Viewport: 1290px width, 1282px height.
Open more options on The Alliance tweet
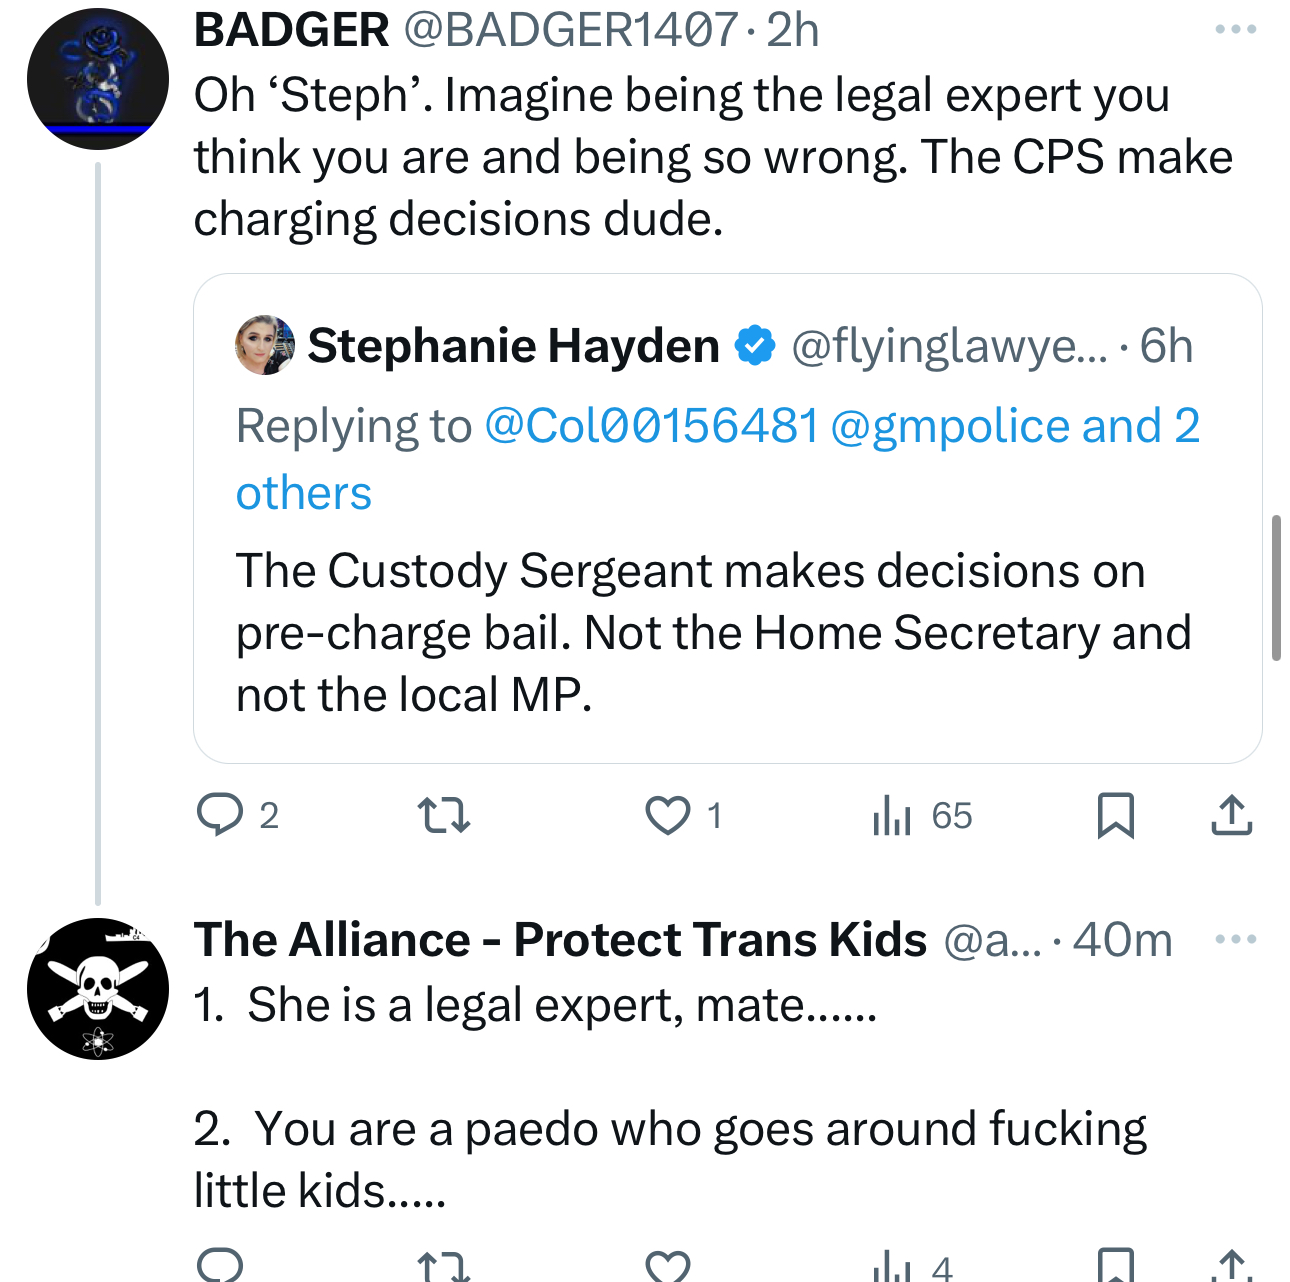coord(1235,939)
